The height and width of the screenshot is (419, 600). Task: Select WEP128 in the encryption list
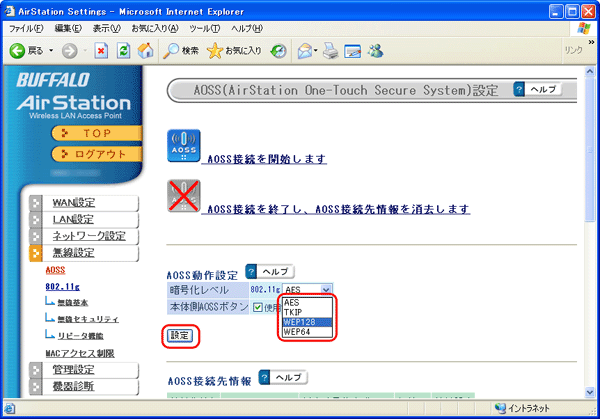point(307,322)
